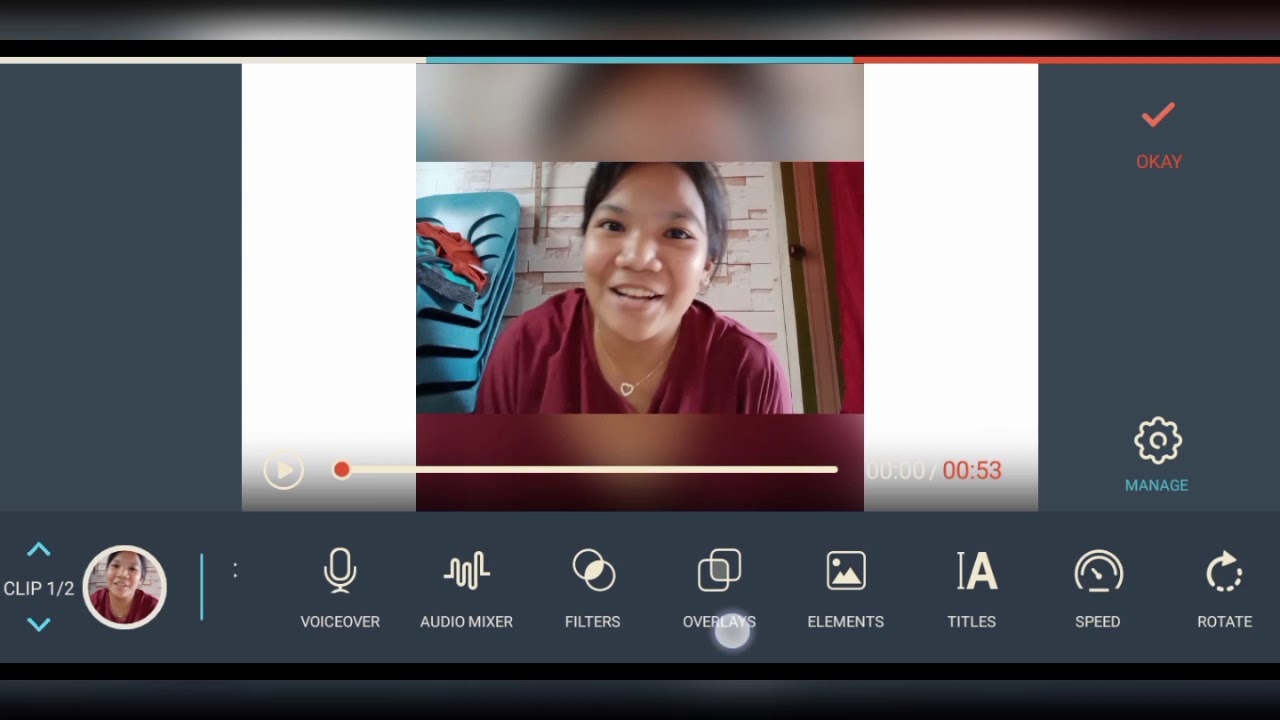
Task: Open the vertical dots menu beside the clip thumbnail
Action: (x=235, y=570)
